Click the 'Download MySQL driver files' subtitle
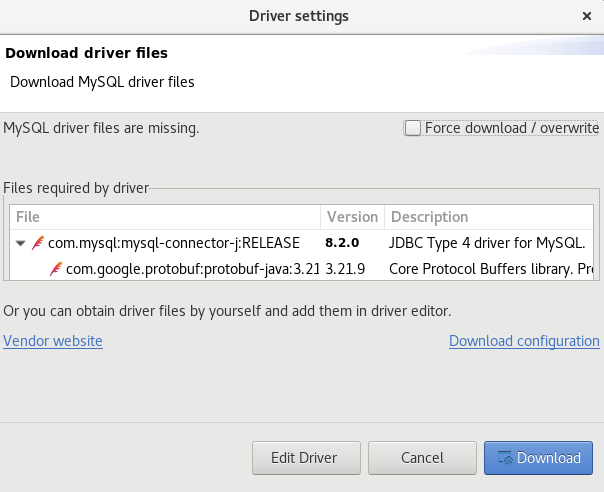The width and height of the screenshot is (604, 492). tap(102, 82)
